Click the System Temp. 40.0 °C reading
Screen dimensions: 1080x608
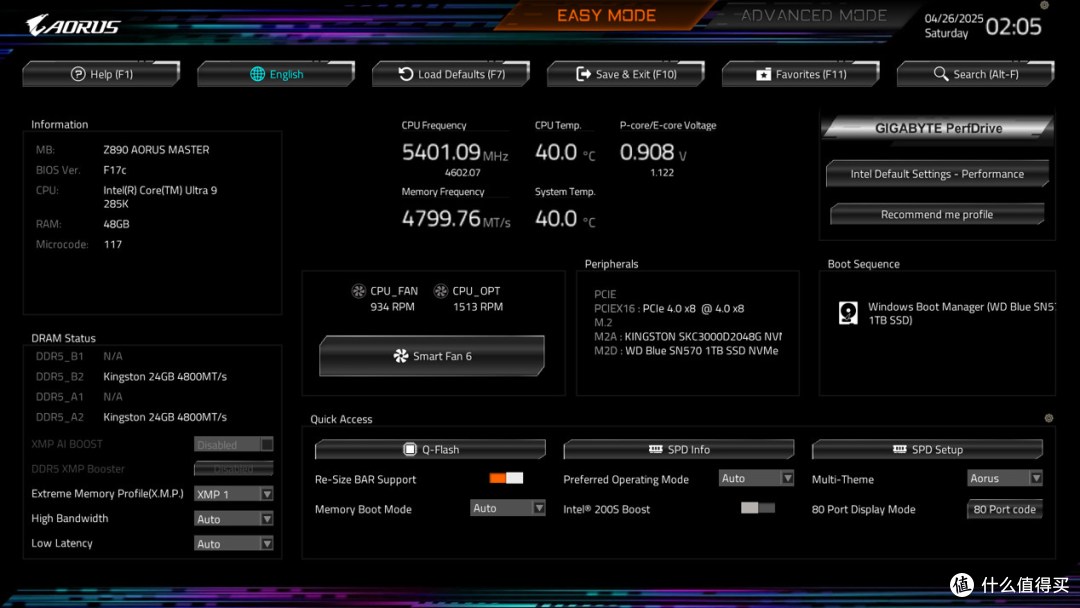(x=565, y=218)
